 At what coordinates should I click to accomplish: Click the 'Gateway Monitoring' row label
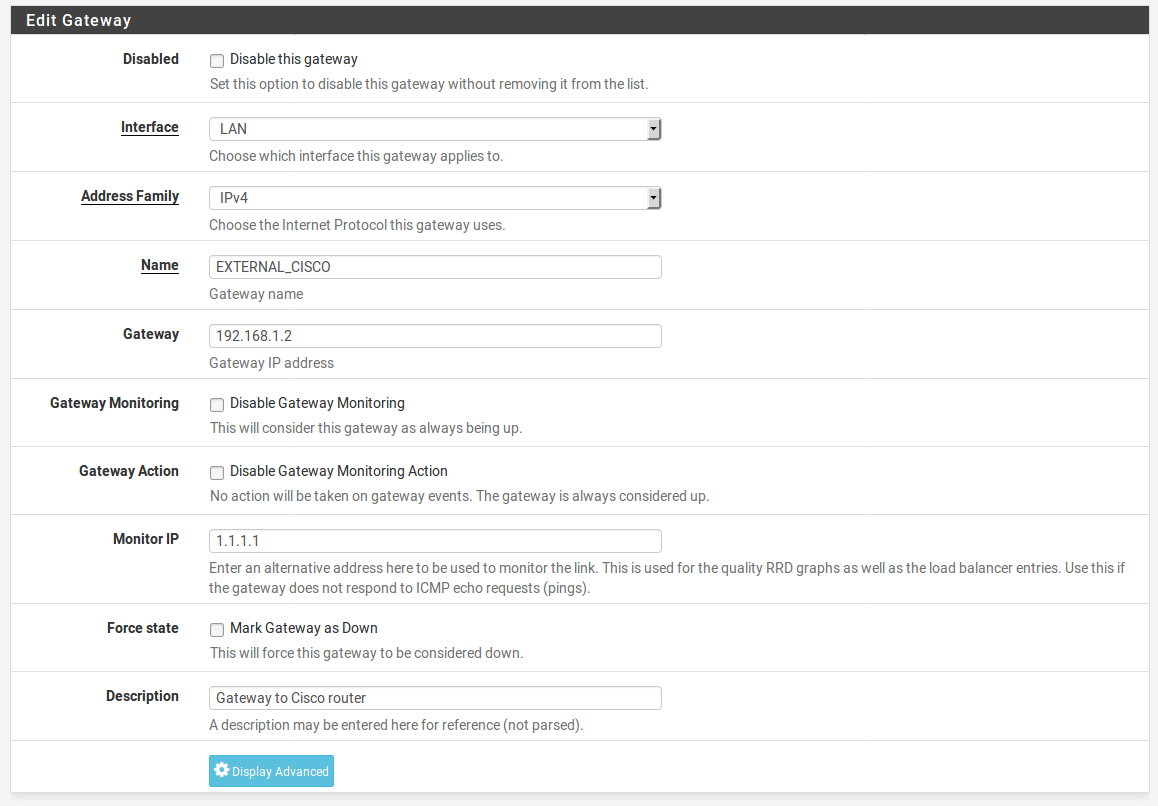(x=114, y=403)
